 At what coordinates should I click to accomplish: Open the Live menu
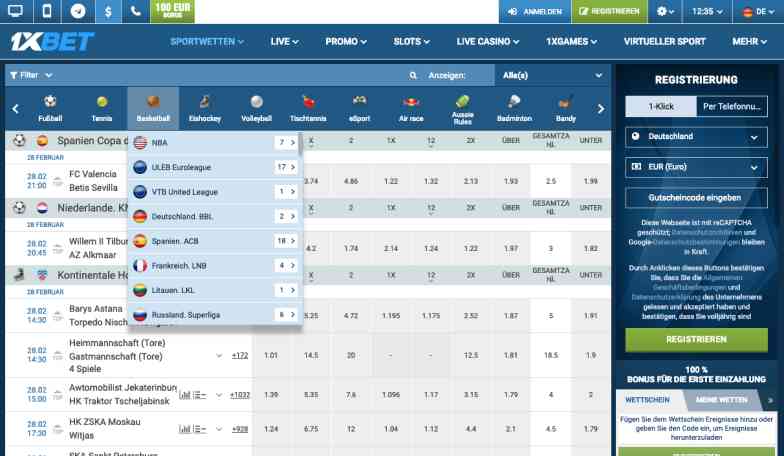[x=284, y=42]
